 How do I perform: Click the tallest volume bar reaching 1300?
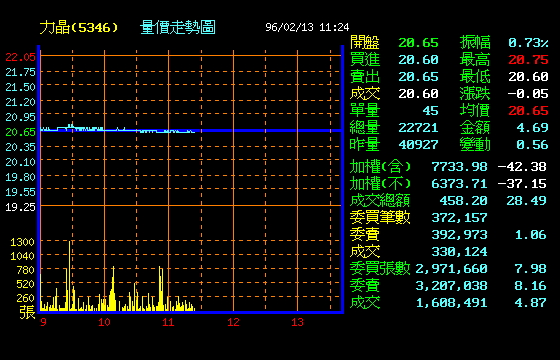tap(70, 275)
